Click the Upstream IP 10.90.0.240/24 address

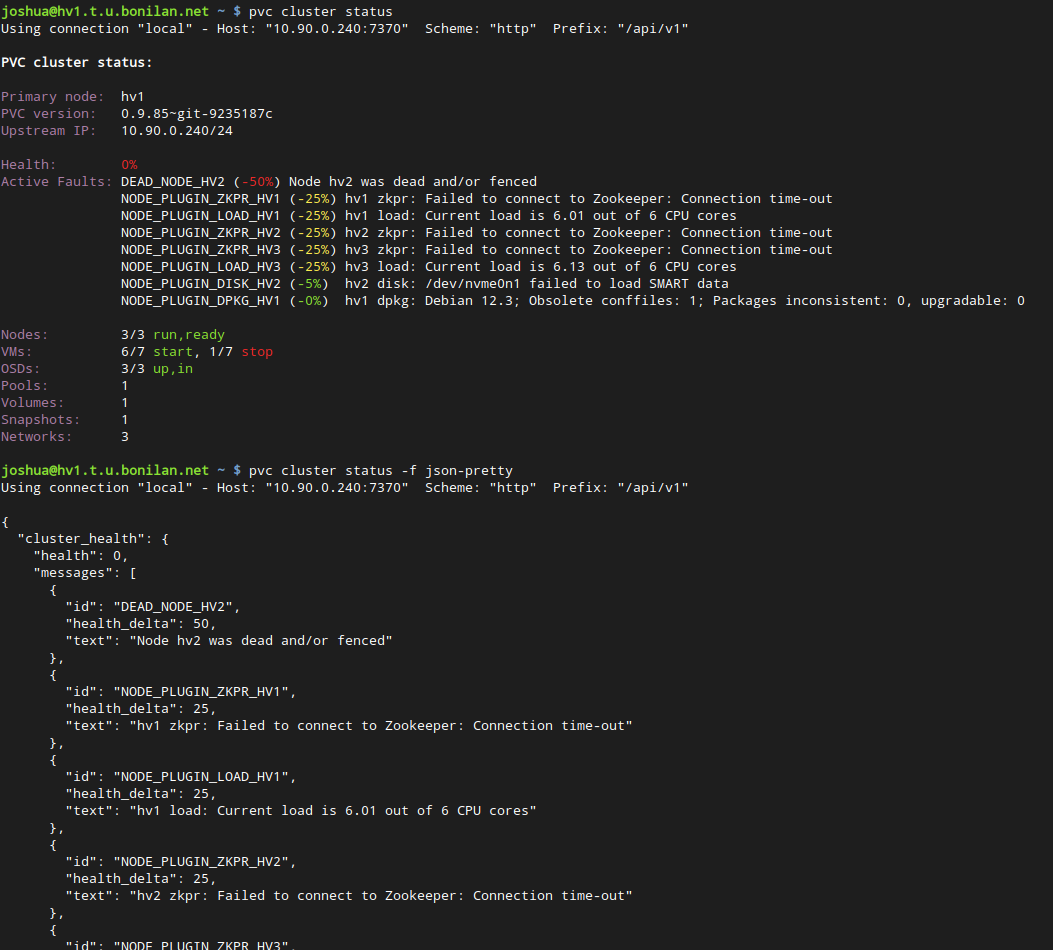tap(175, 130)
